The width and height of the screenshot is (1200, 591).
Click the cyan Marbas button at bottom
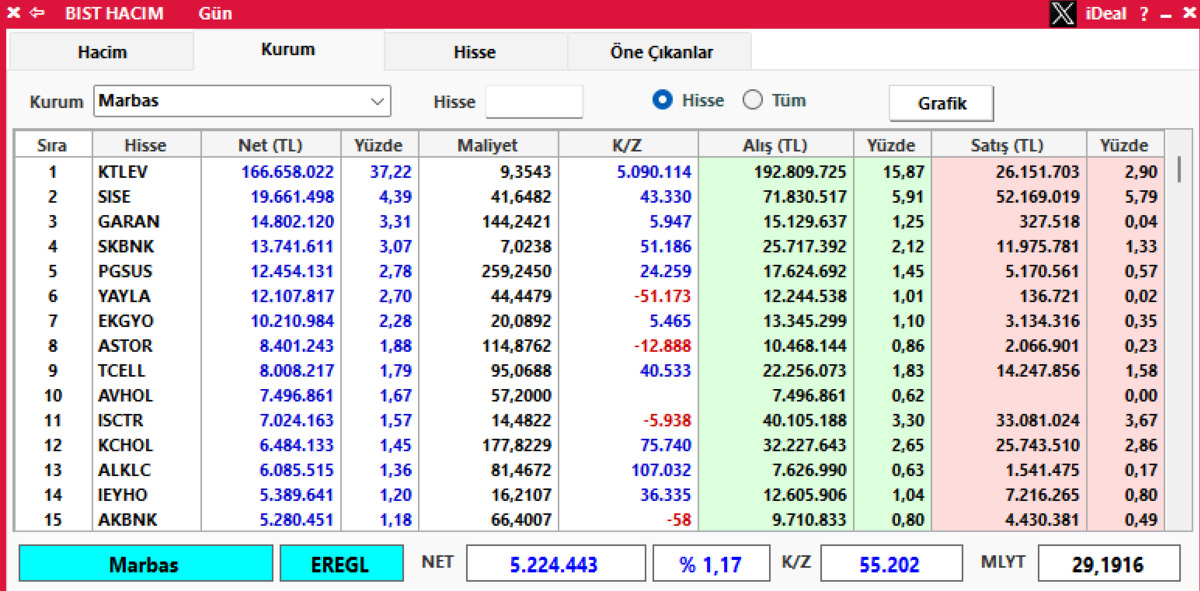[x=144, y=564]
